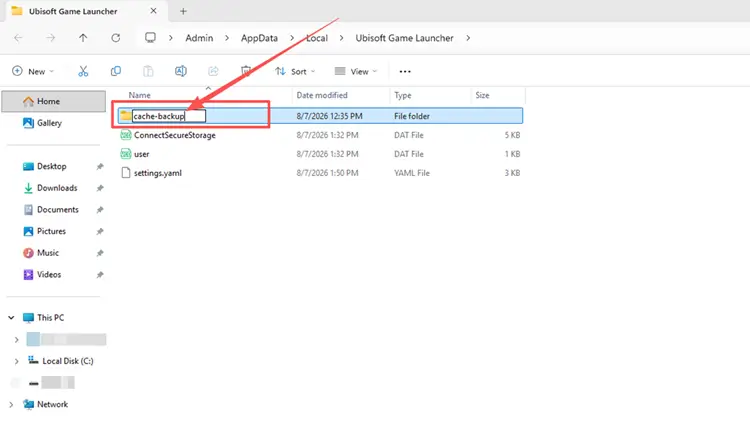The image size is (750, 443).
Task: Open the Videos quick access folder
Action: coord(49,275)
